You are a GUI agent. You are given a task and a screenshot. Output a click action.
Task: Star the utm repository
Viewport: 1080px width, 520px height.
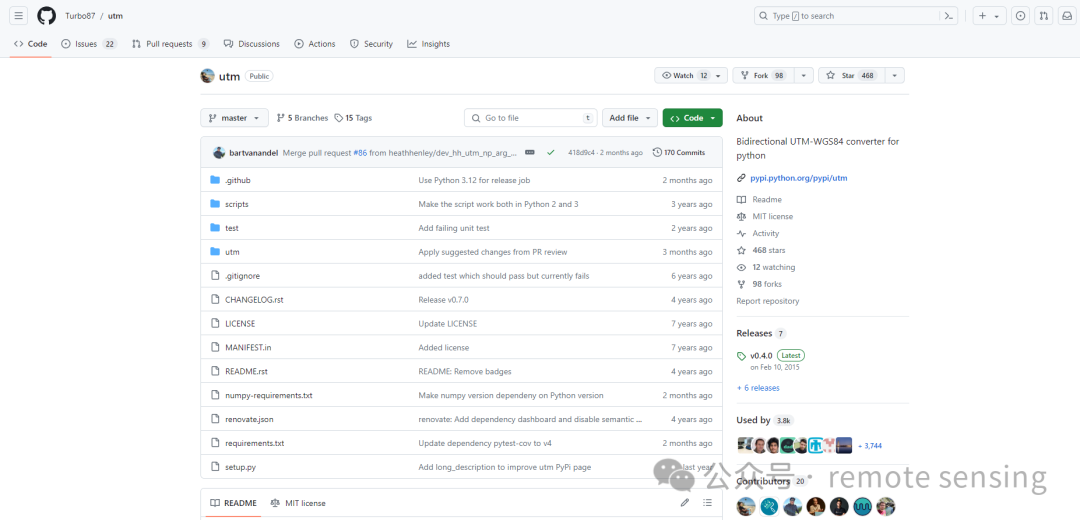coord(851,76)
